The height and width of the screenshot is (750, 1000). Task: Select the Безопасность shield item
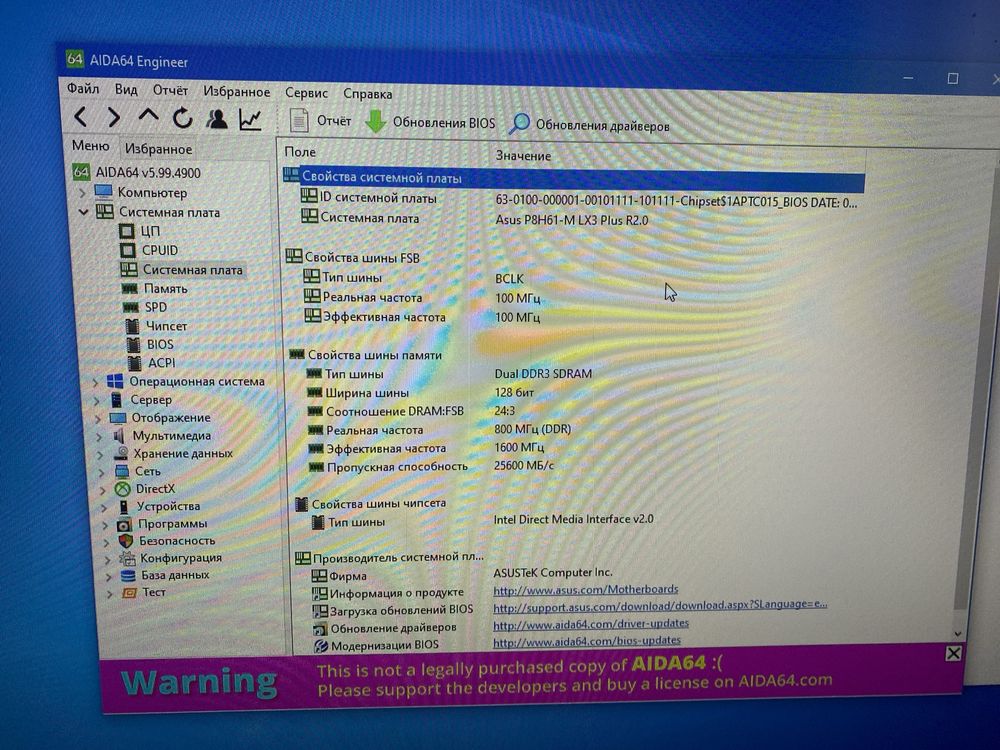(x=167, y=541)
